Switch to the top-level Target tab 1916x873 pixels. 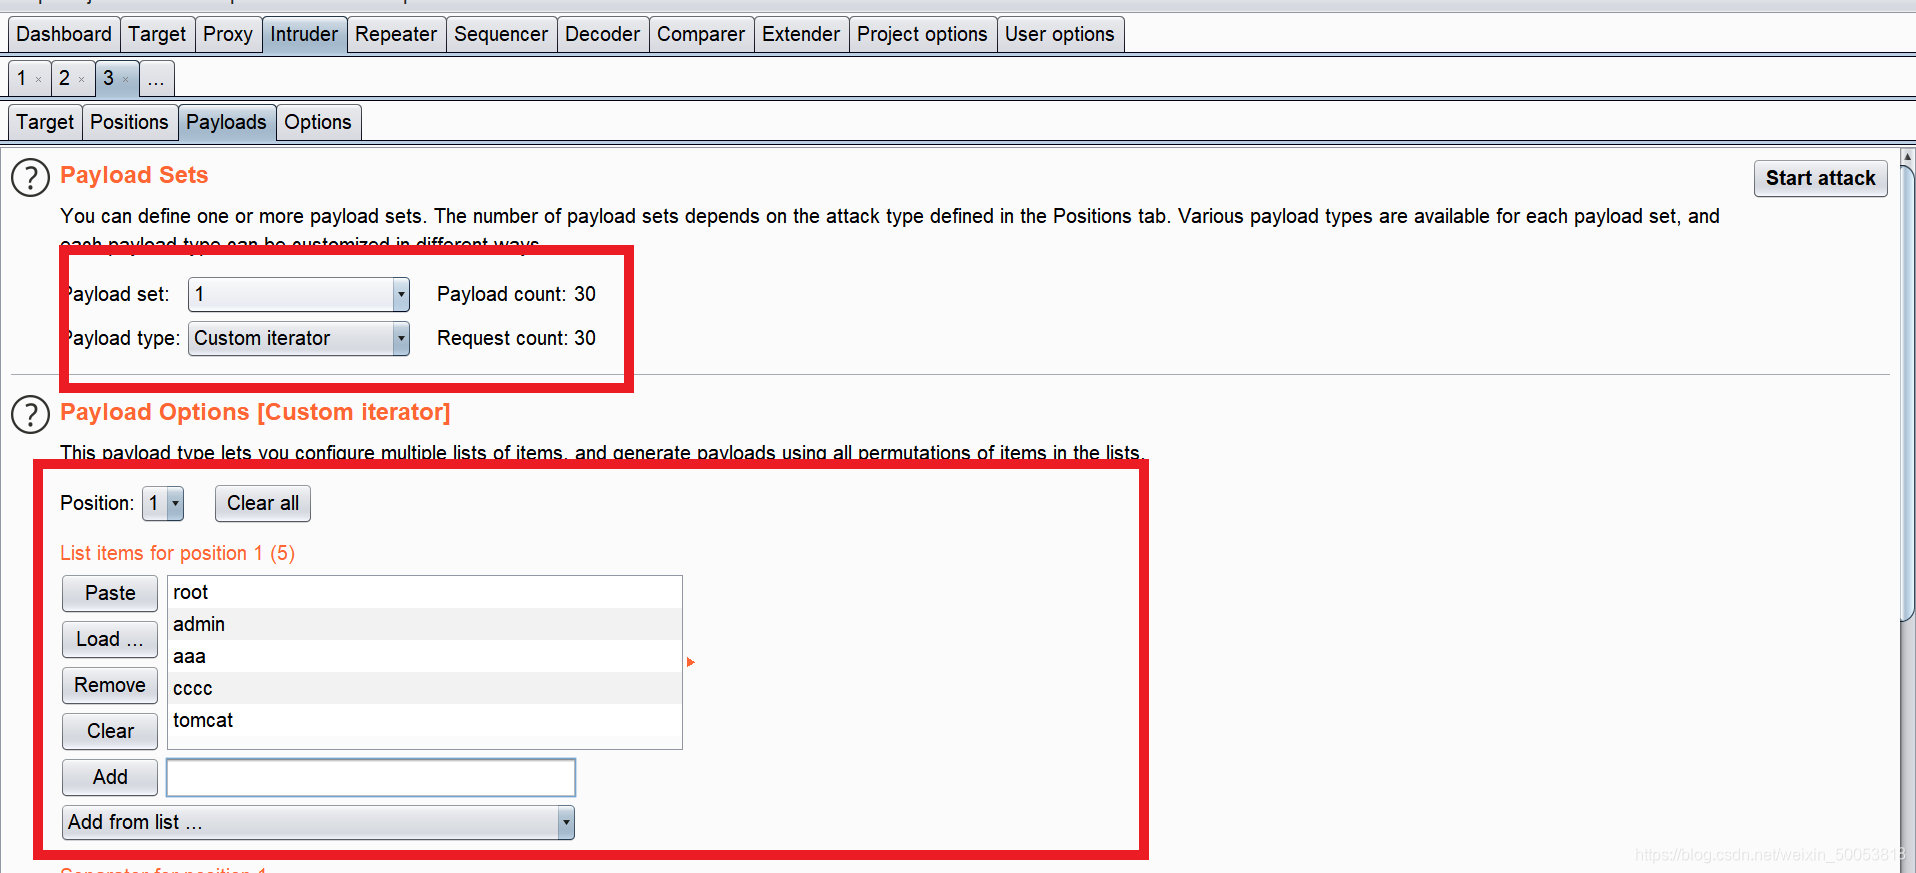coord(157,34)
